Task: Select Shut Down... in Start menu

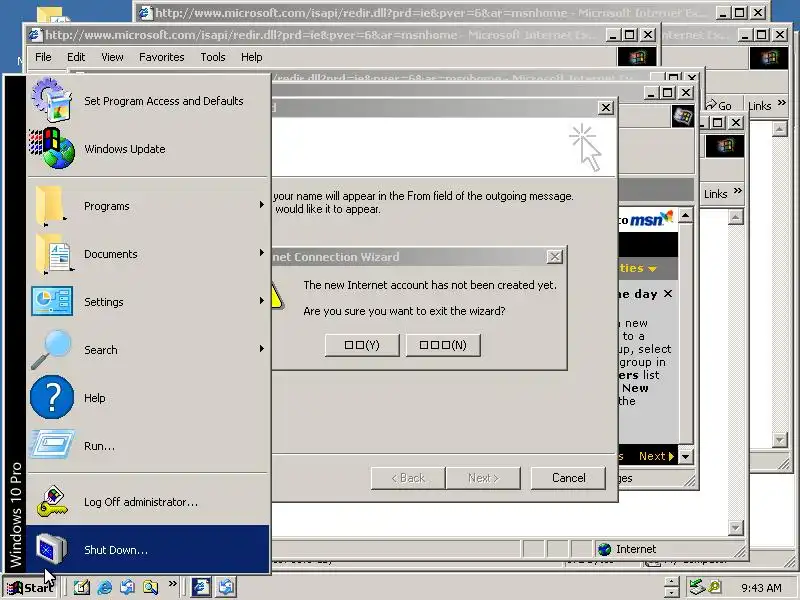Action: 148,549
